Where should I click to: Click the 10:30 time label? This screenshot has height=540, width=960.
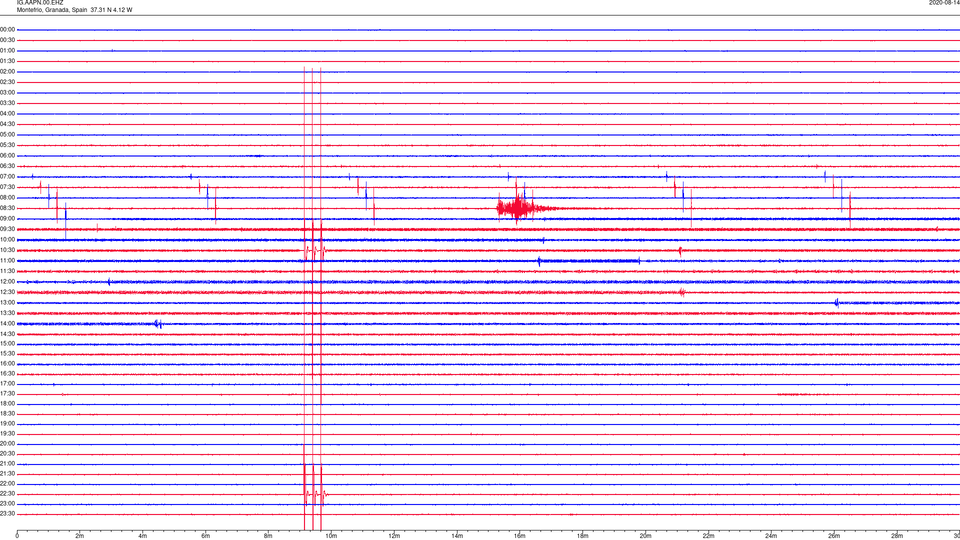[8, 250]
